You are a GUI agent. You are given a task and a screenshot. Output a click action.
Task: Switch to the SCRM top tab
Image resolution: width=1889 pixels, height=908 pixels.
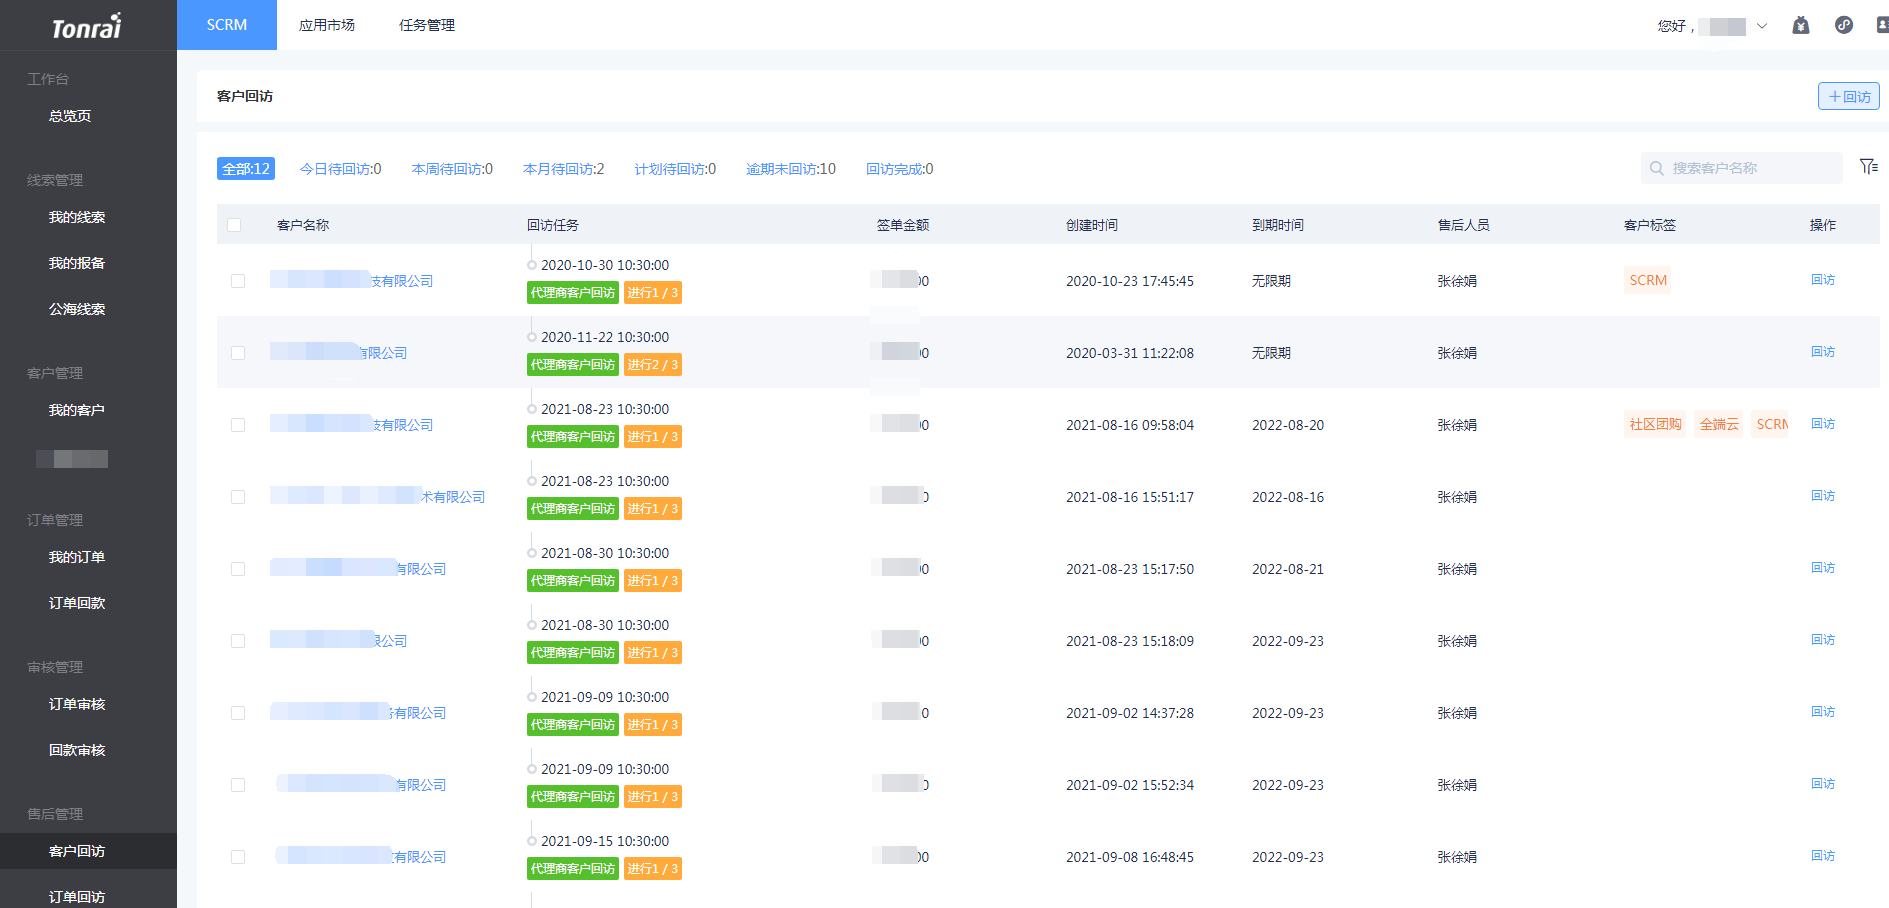pyautogui.click(x=227, y=25)
